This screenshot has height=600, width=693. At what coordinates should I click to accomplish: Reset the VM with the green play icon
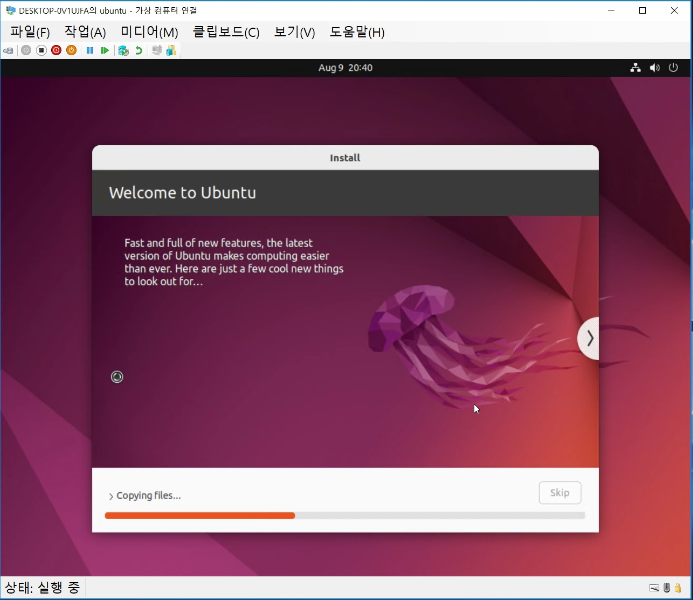point(105,50)
